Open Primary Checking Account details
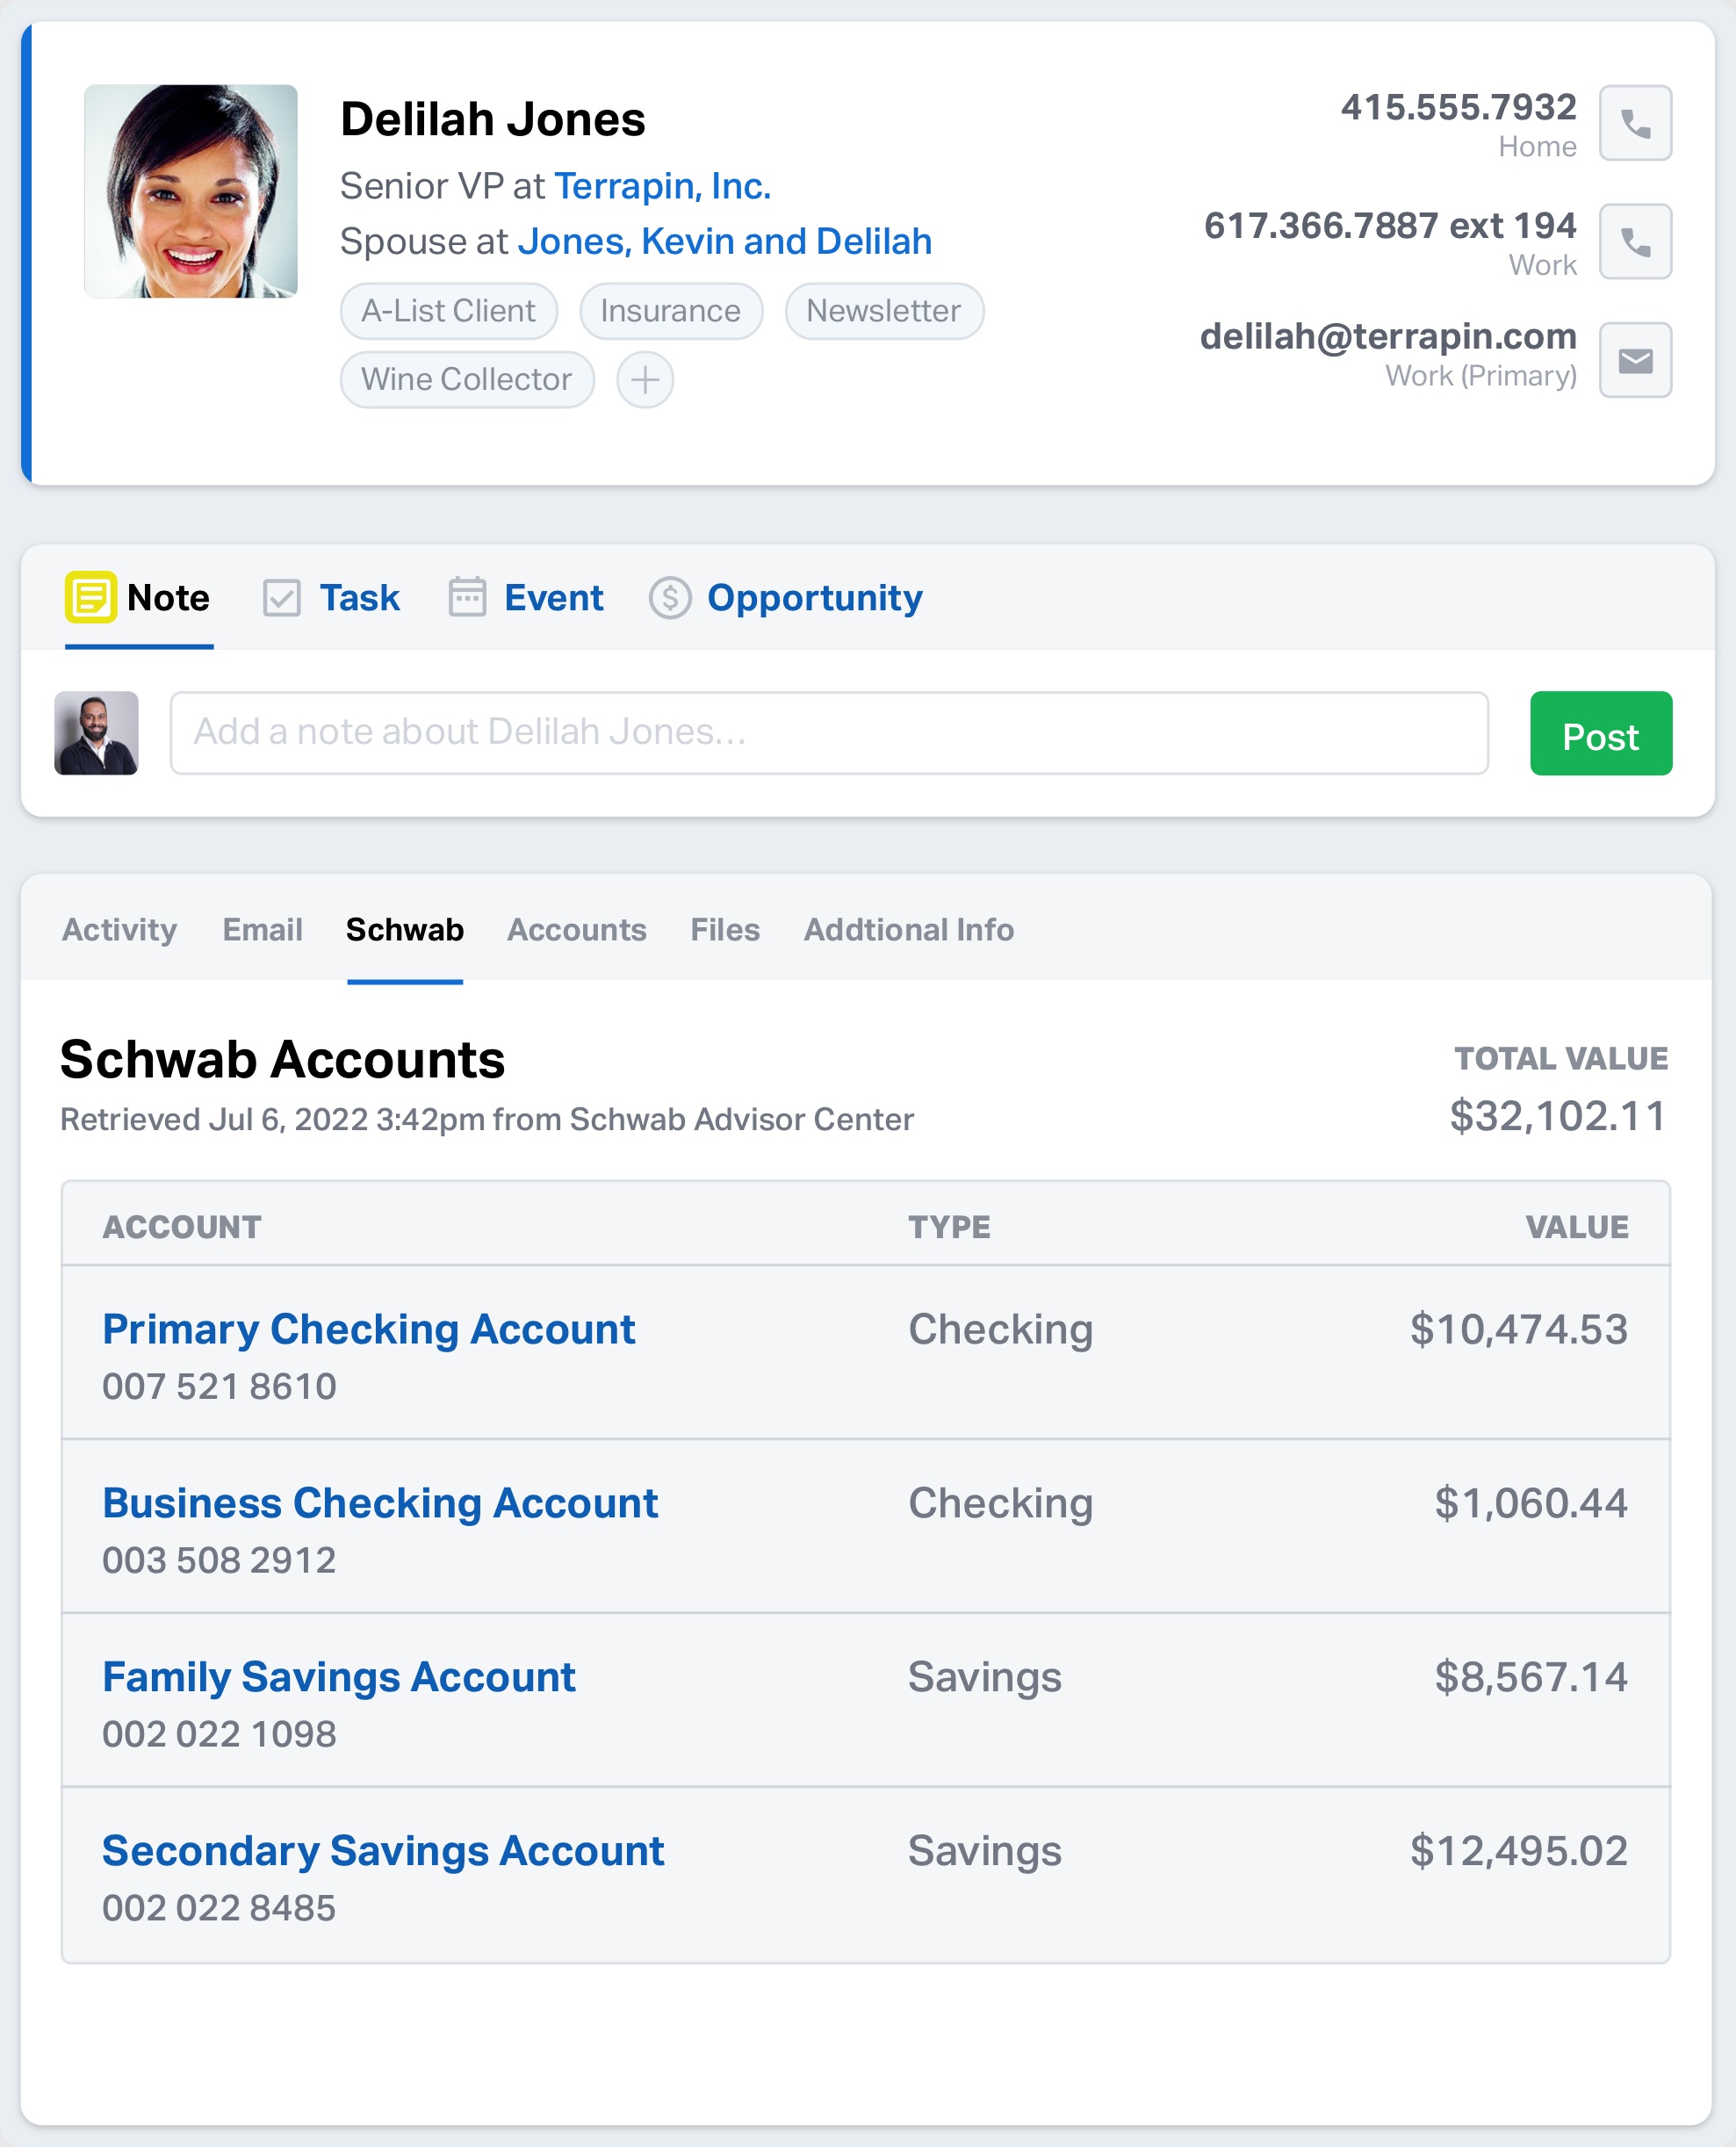Viewport: 1736px width, 2147px height. tap(369, 1329)
